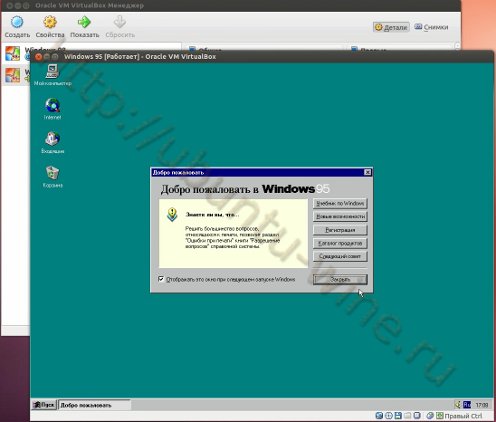The height and width of the screenshot is (422, 496).
Task: Click the VirtualBox hard disk activity status icon
Action: (379, 416)
